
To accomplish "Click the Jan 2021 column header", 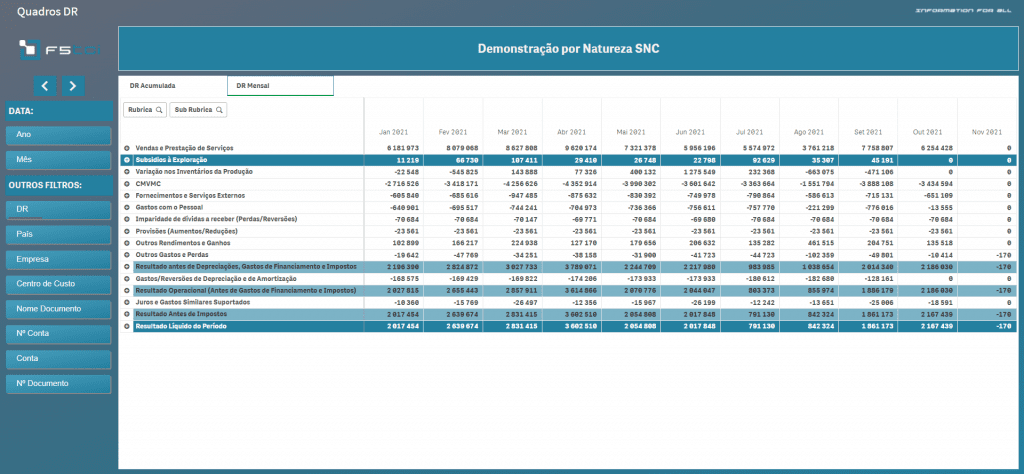I will (393, 132).
